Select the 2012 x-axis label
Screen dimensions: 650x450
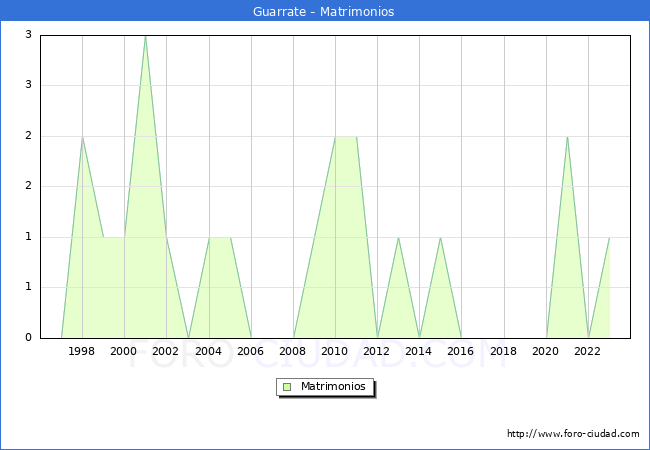point(376,351)
